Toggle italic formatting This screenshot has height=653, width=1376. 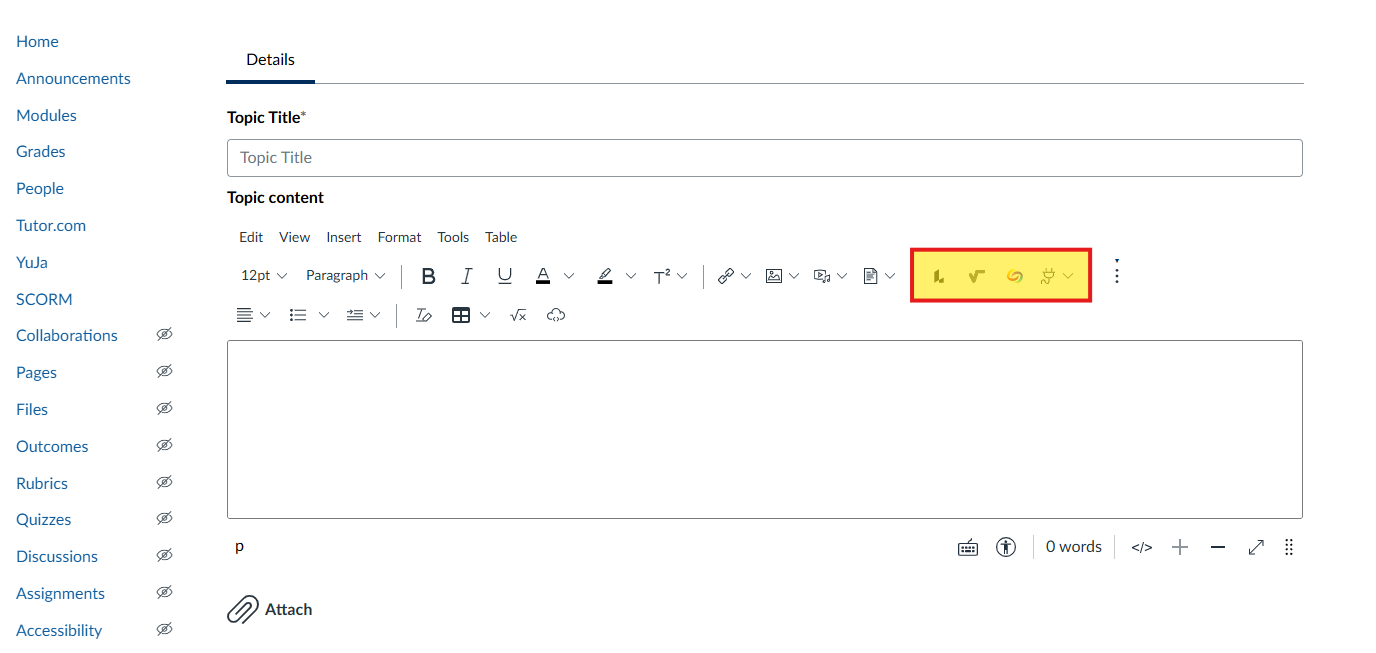point(466,275)
